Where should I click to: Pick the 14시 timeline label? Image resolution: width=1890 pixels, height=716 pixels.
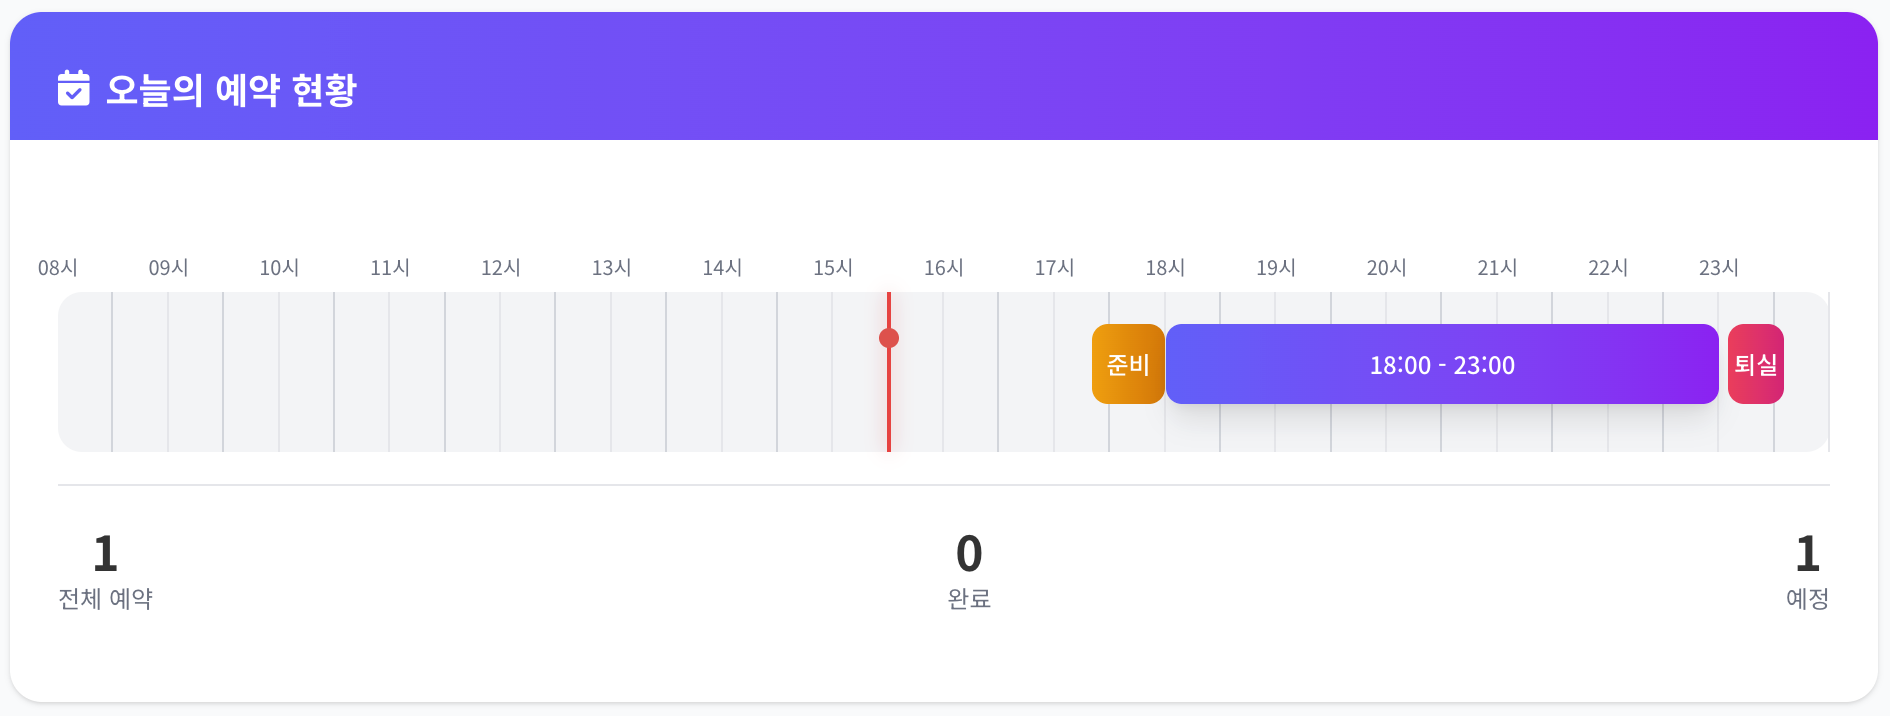pos(722,268)
